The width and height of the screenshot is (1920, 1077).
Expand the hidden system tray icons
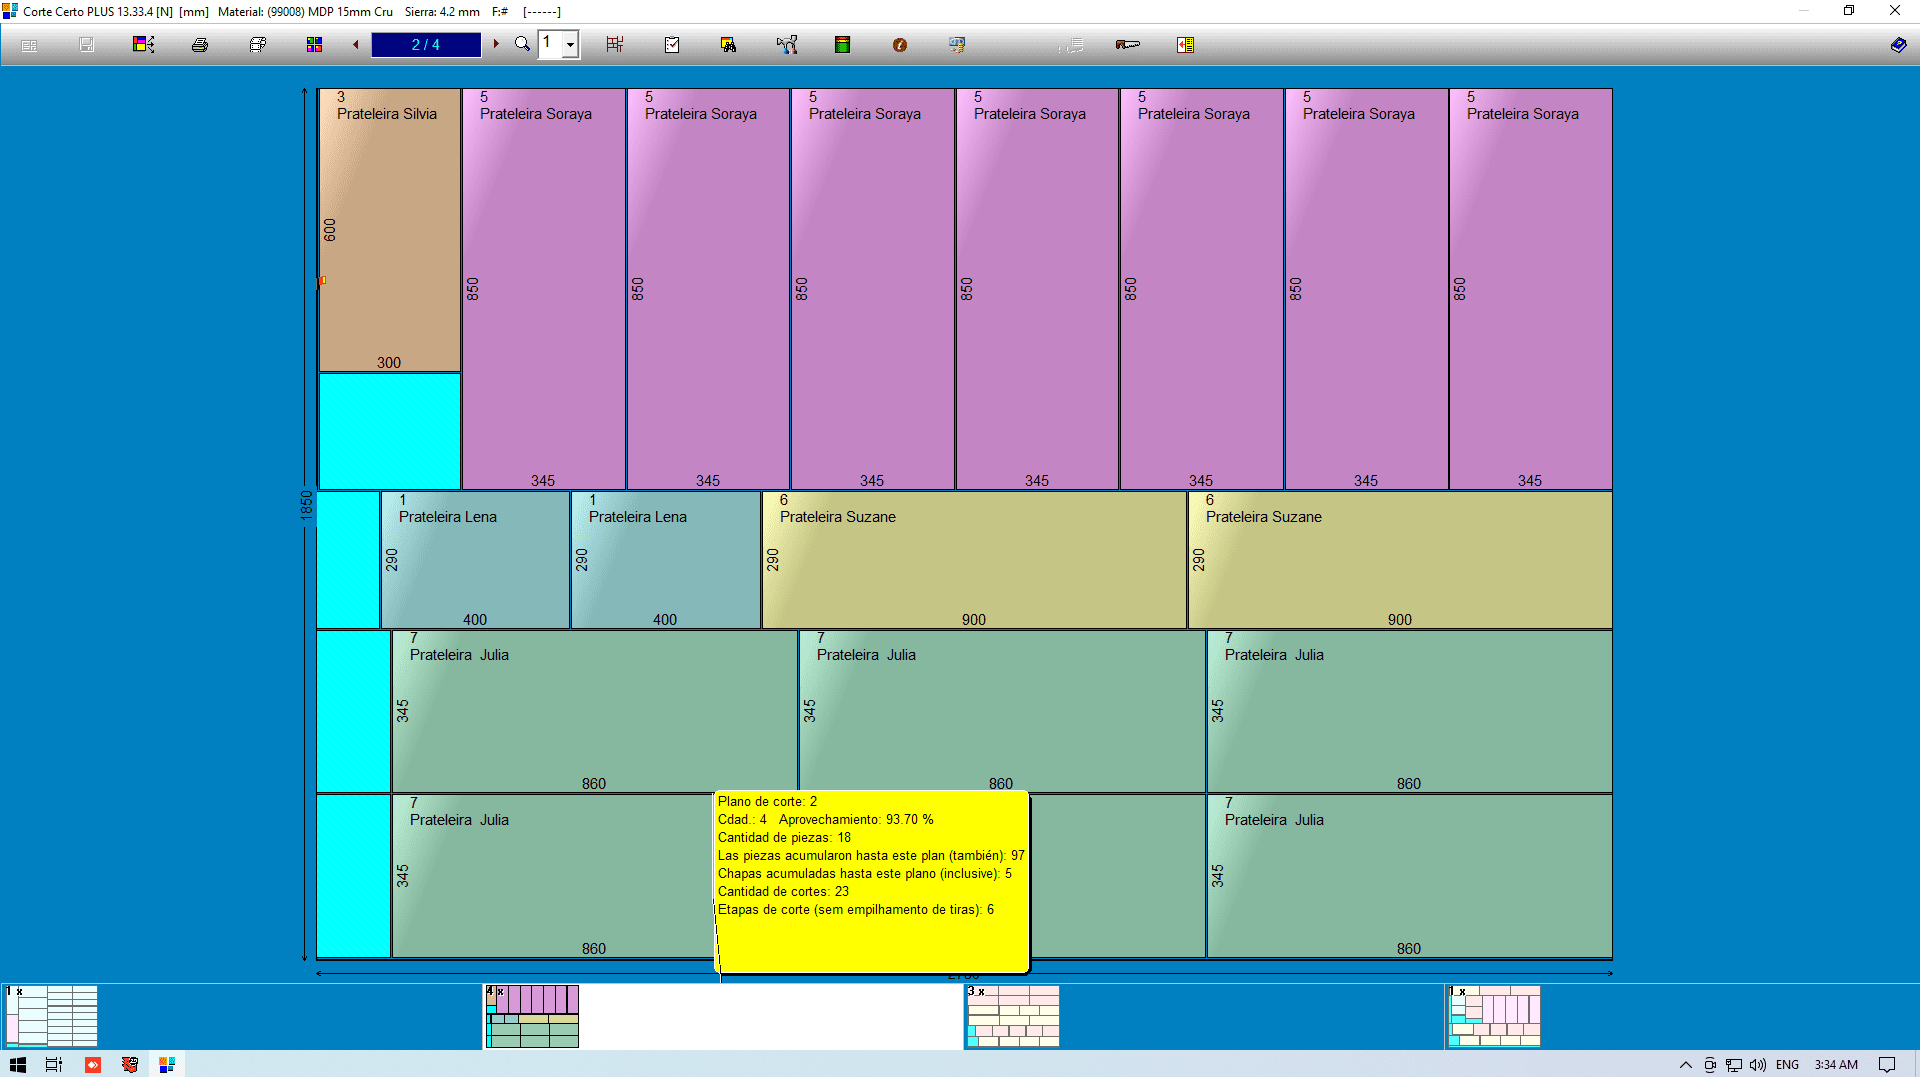pos(1685,1065)
